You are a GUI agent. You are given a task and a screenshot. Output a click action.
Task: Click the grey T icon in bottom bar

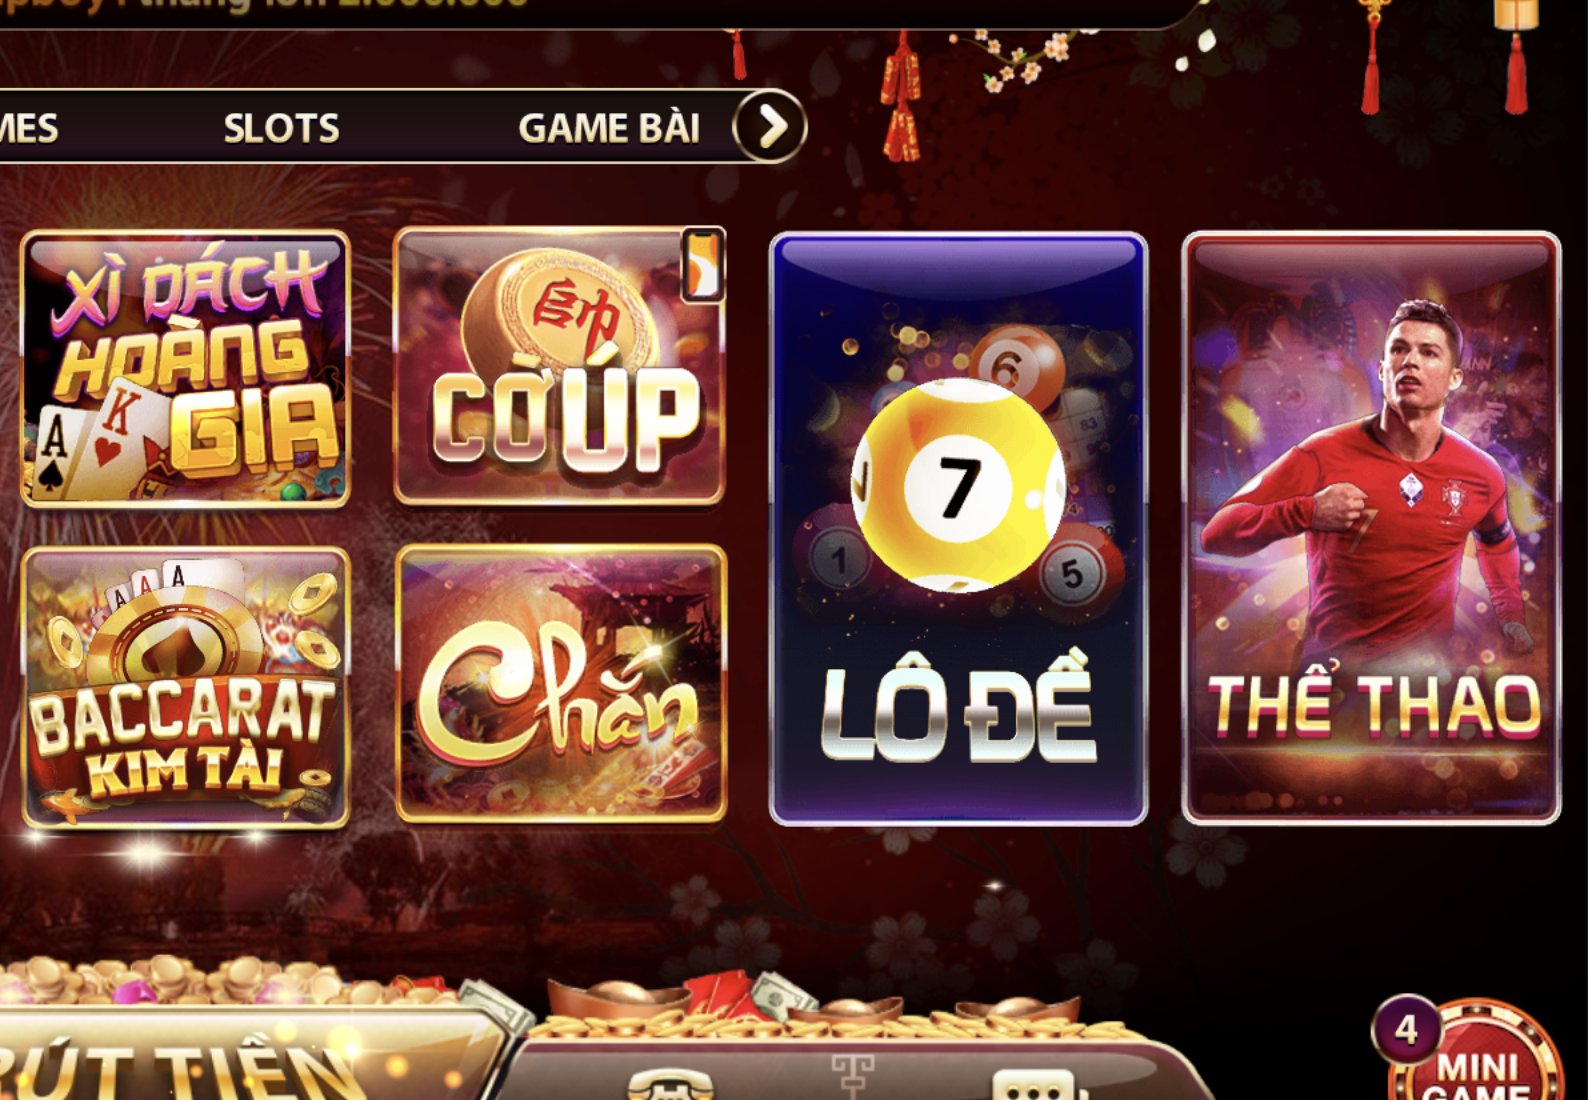click(852, 1076)
